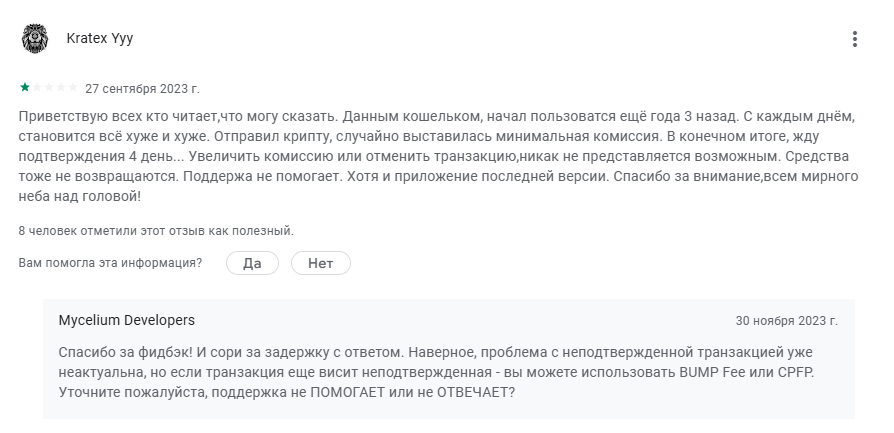Mark the review unhelpful with Нет
The image size is (894, 433).
[x=320, y=263]
